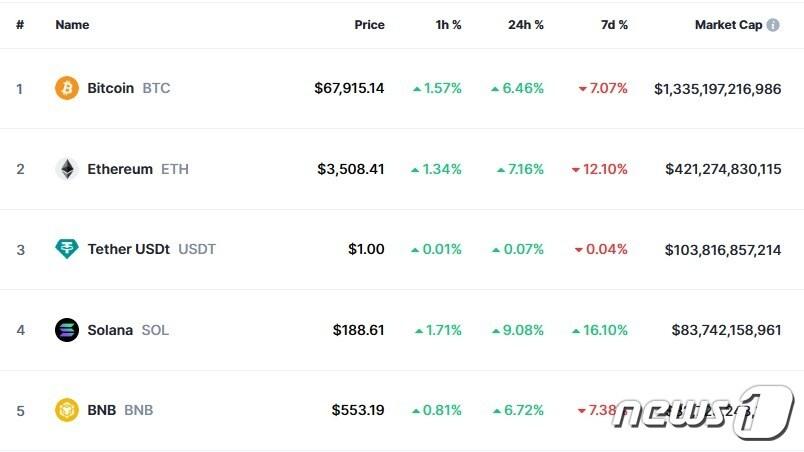Open the BNB name link
Screen dimensions: 804x452
coord(102,410)
